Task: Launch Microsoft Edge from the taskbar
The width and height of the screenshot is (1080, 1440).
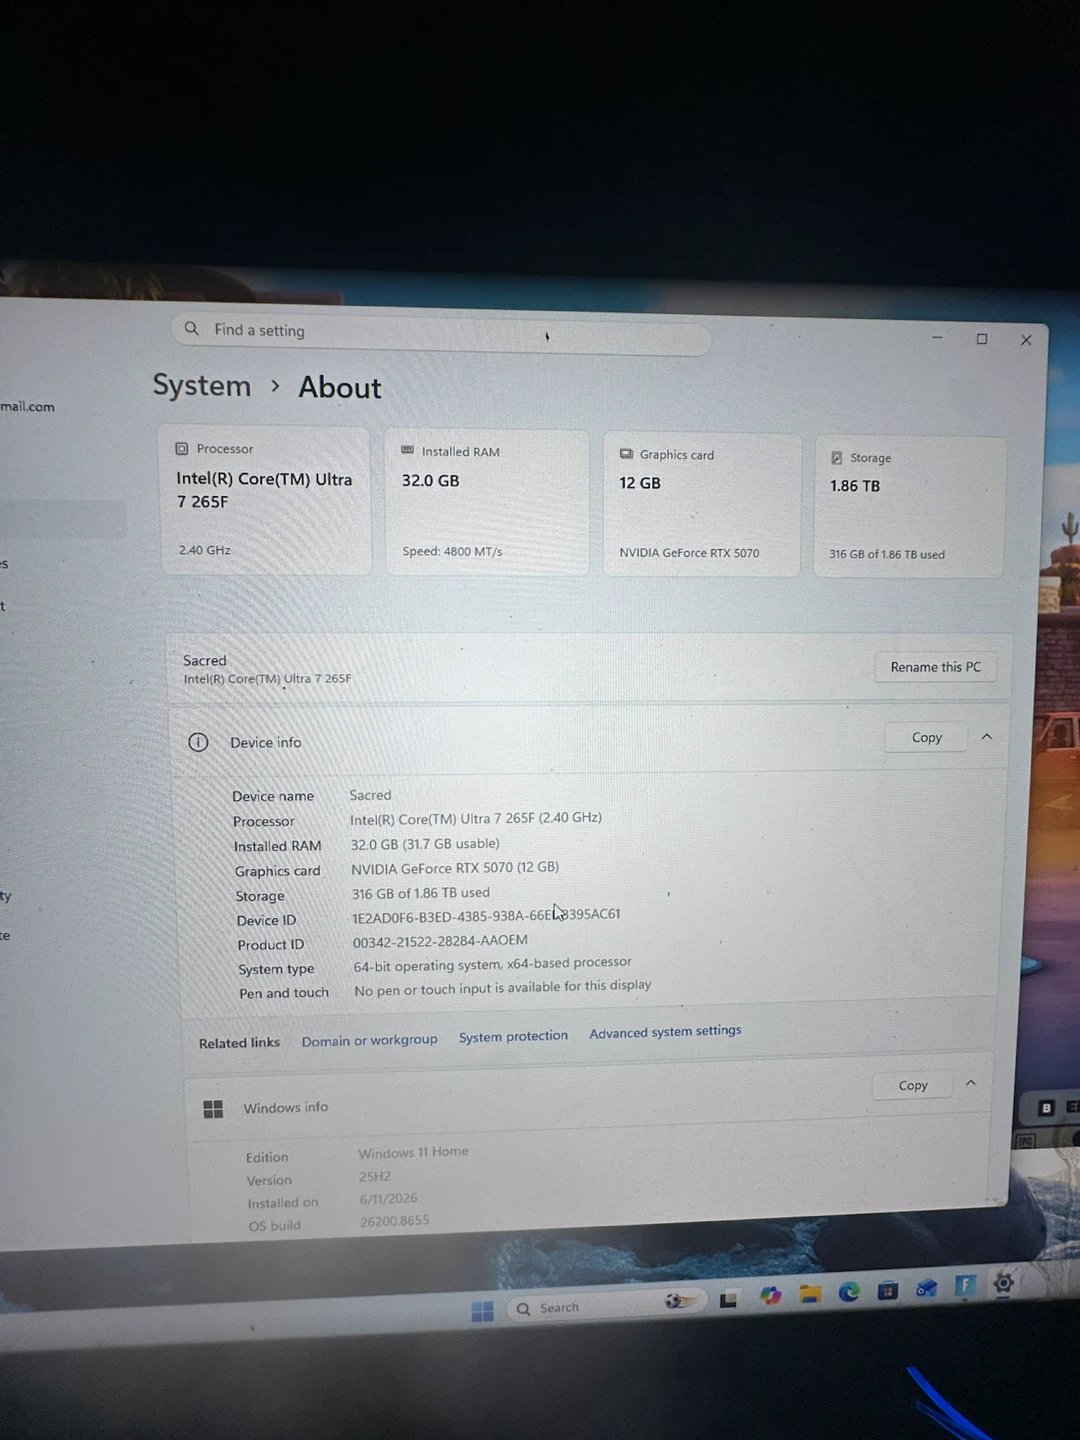Action: (x=849, y=1292)
